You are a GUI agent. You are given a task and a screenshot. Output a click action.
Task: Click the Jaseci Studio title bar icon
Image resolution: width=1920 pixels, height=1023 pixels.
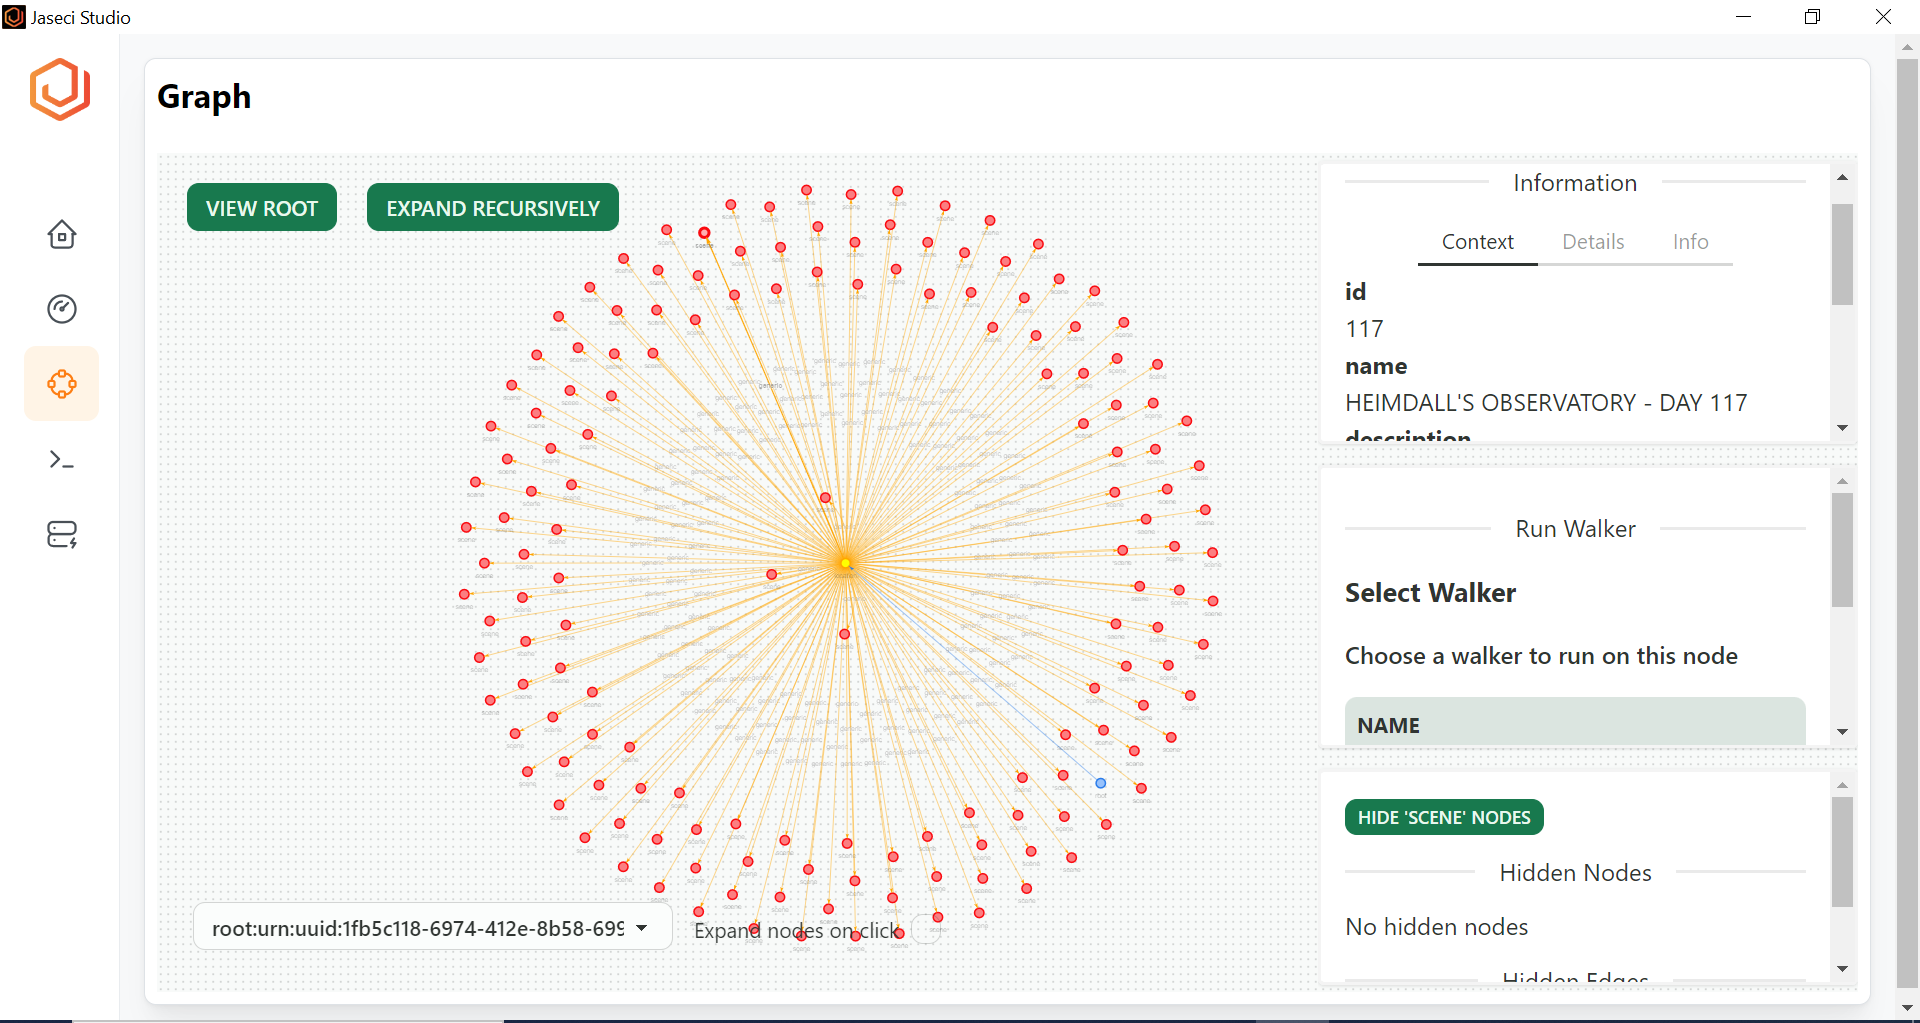(14, 17)
